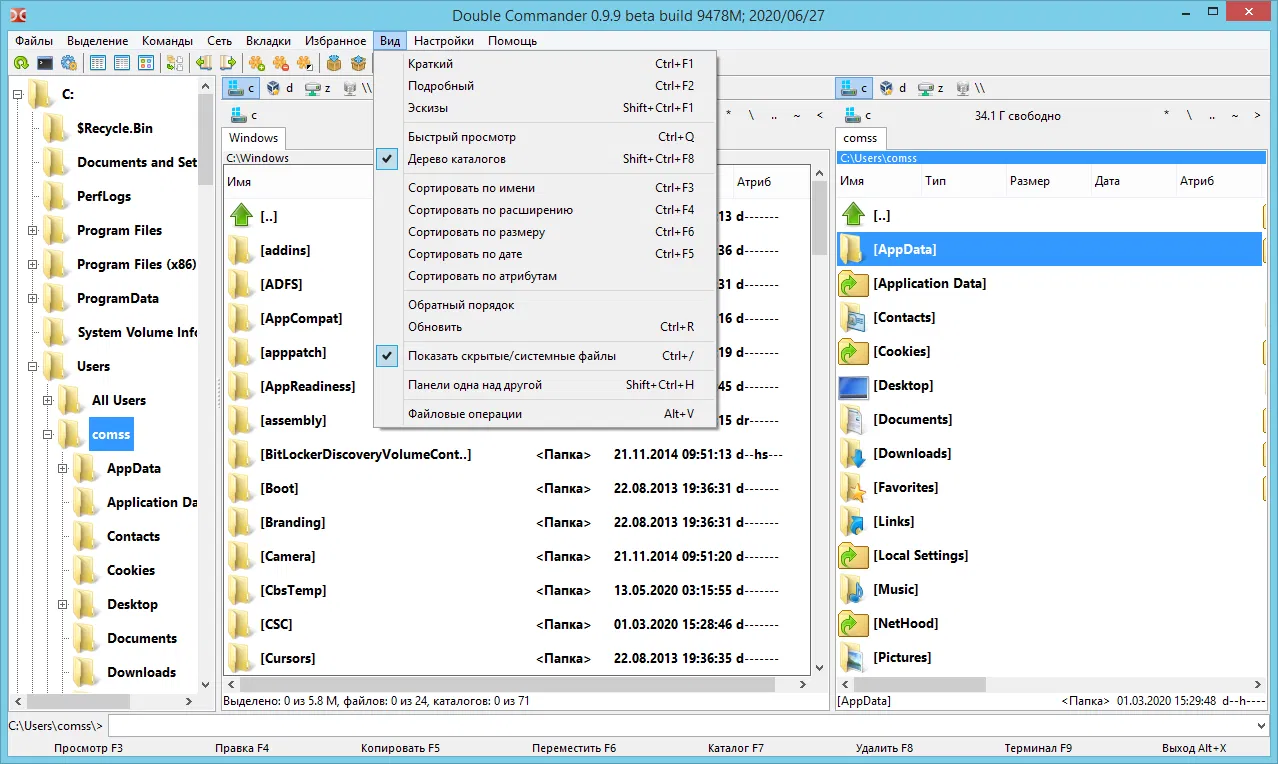This screenshot has height=764, width=1278.
Task: Click 'Переместить F6' button
Action: (x=574, y=748)
